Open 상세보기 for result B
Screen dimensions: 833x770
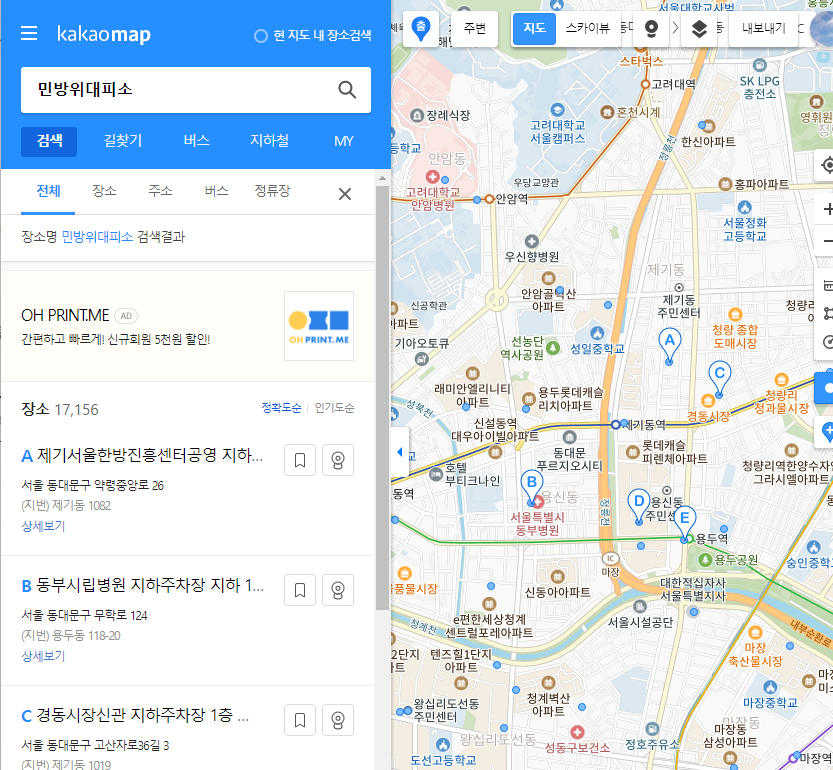(43, 656)
